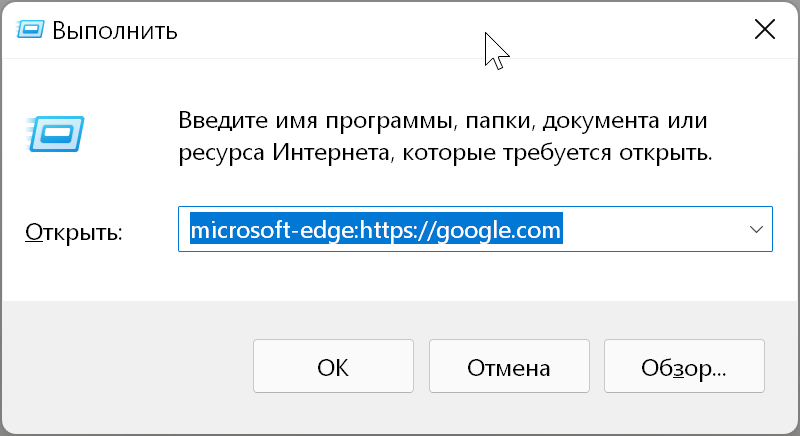Click the Выполнить window title text
The width and height of the screenshot is (800, 436).
coord(115,31)
